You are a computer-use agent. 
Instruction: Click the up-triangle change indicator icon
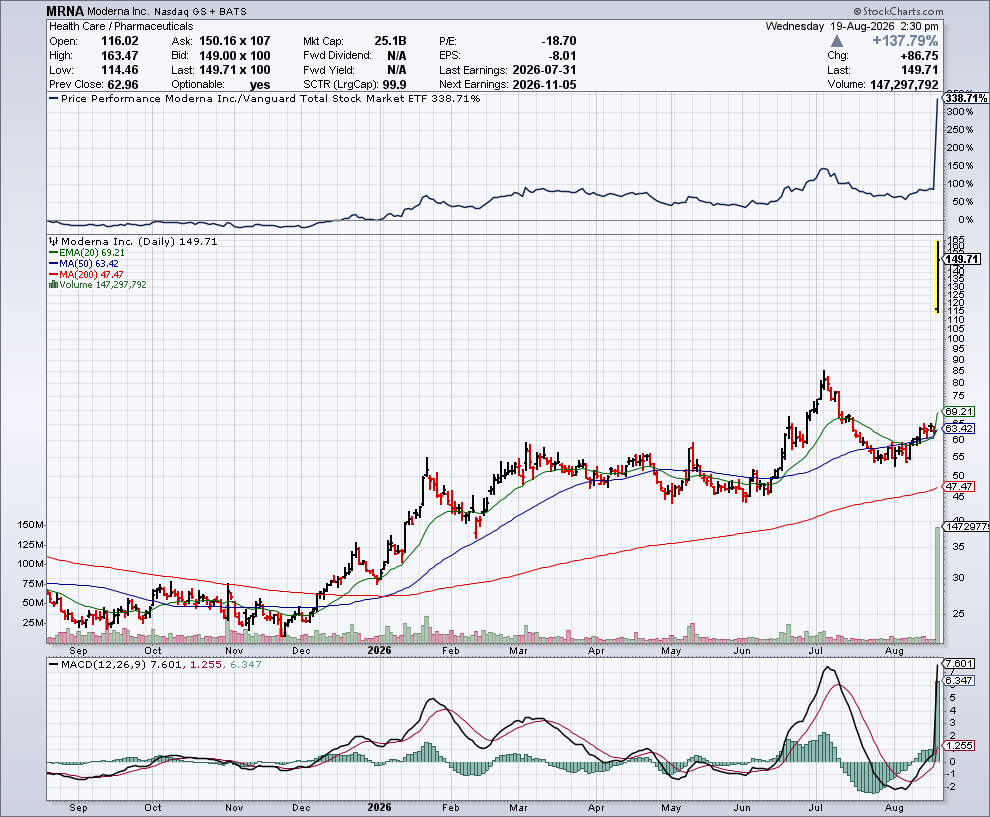tap(837, 41)
